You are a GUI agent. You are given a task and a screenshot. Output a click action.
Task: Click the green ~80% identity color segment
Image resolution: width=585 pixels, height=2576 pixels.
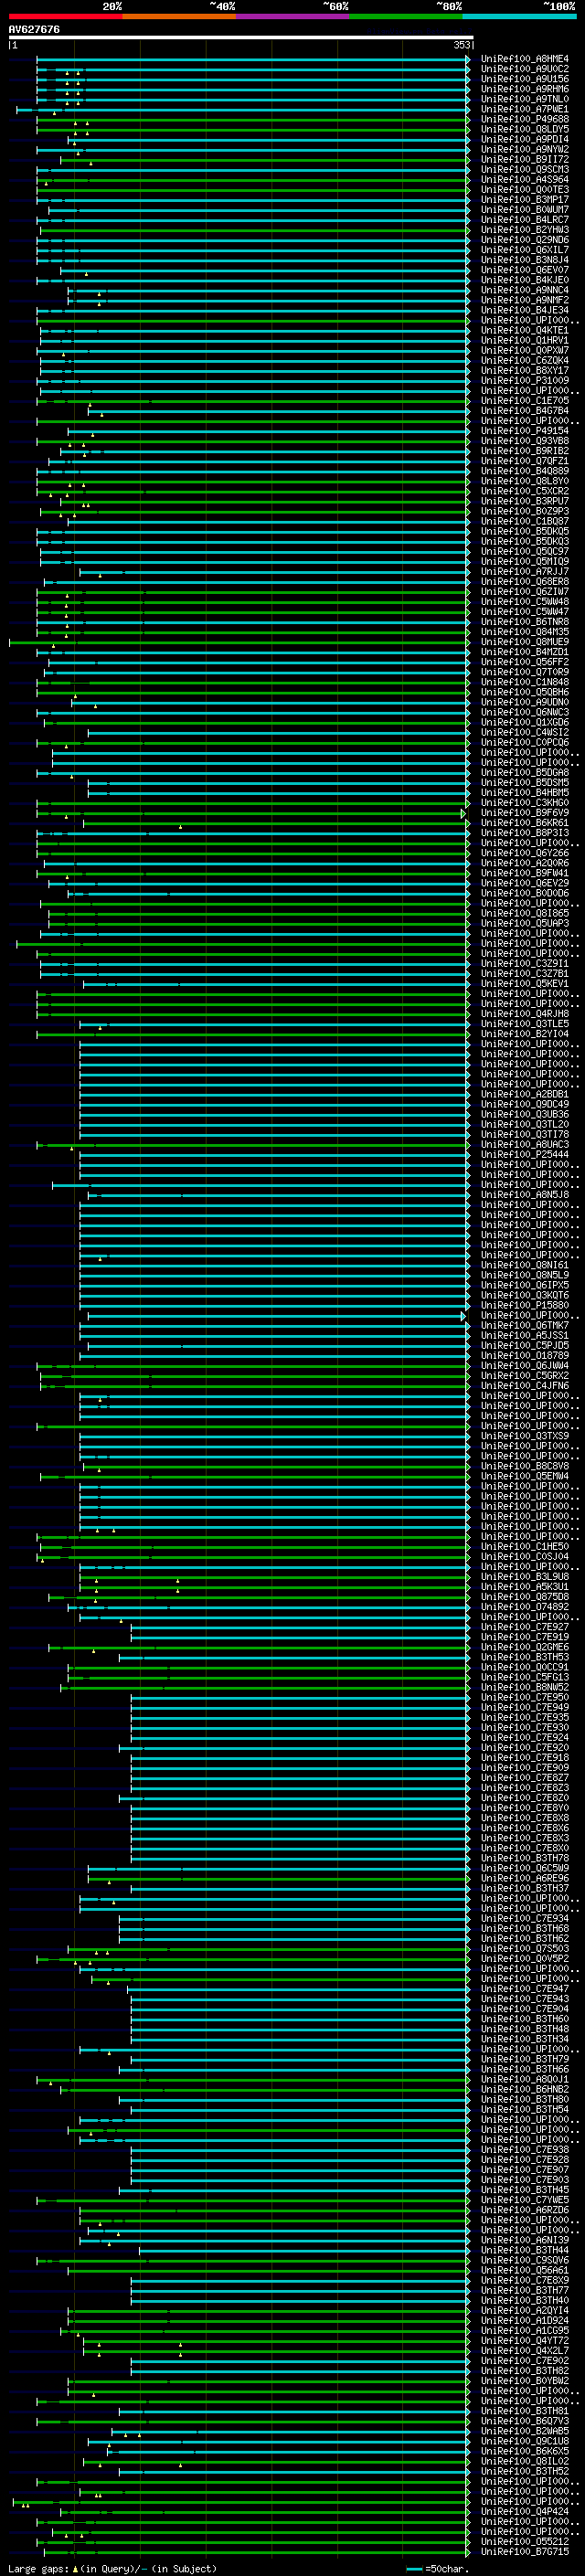click(x=406, y=16)
